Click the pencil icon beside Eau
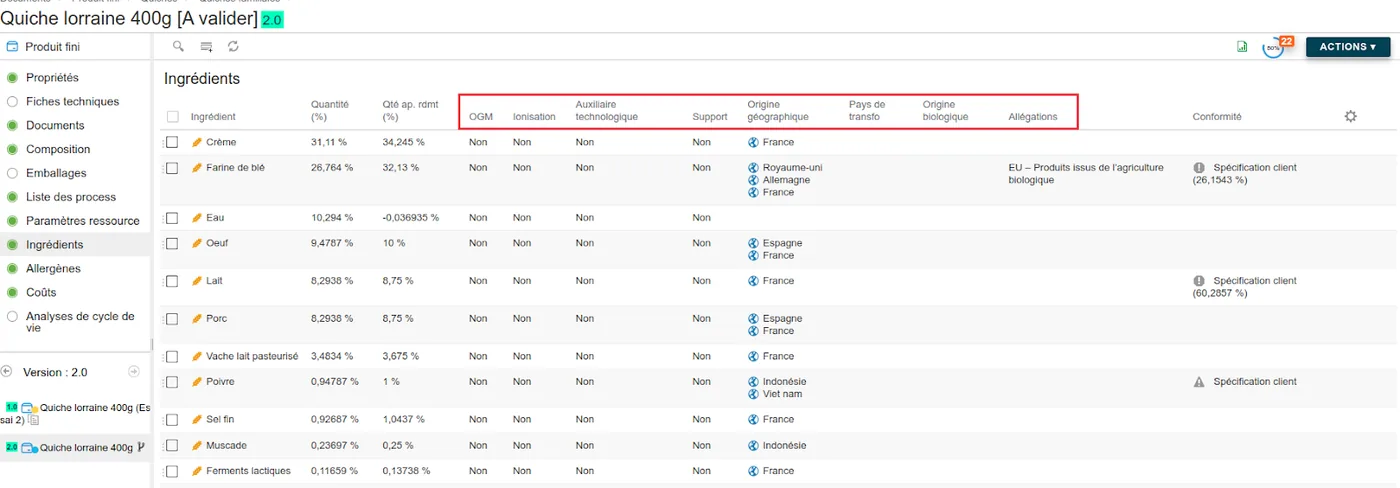The width and height of the screenshot is (1400, 488). point(197,217)
